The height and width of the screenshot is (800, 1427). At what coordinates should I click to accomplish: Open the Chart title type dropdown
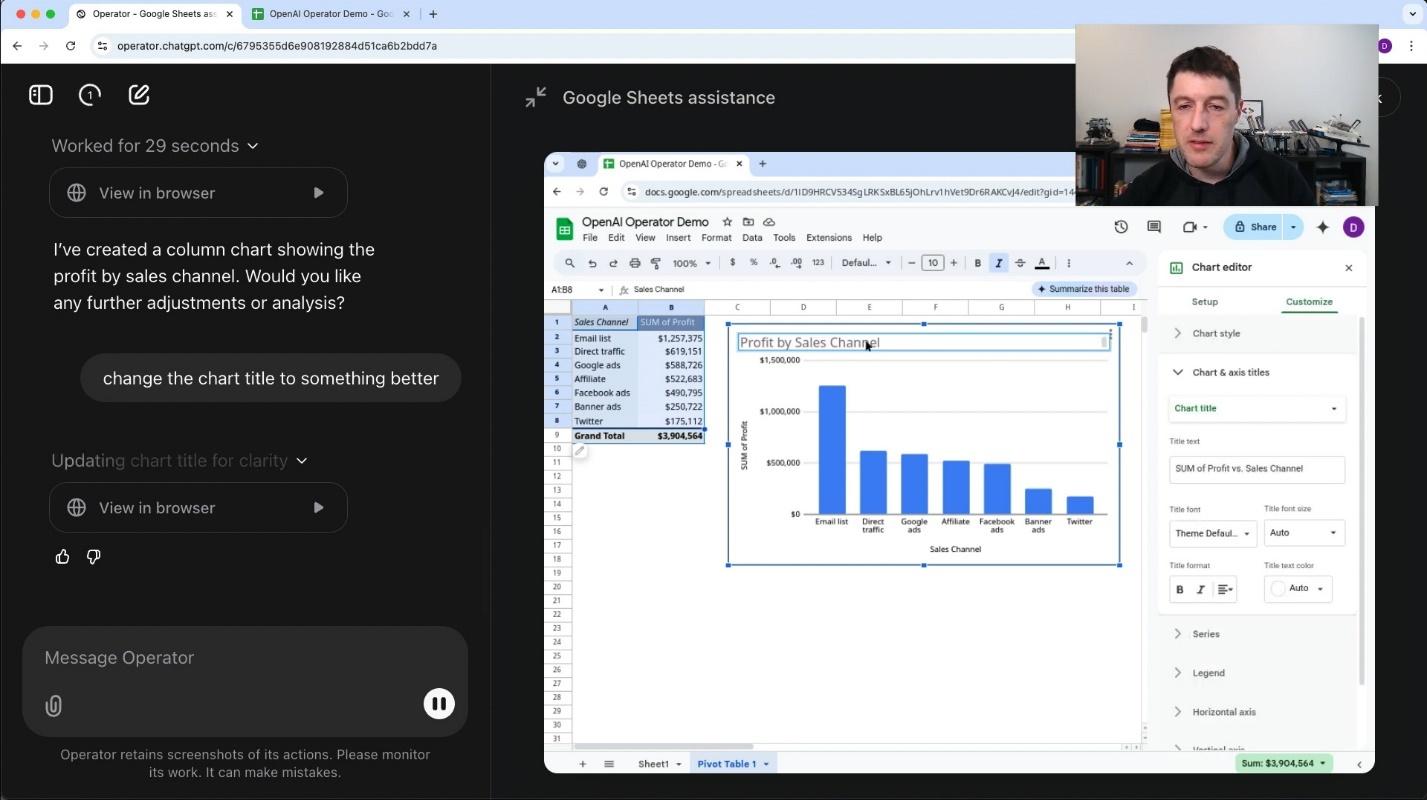(1257, 409)
